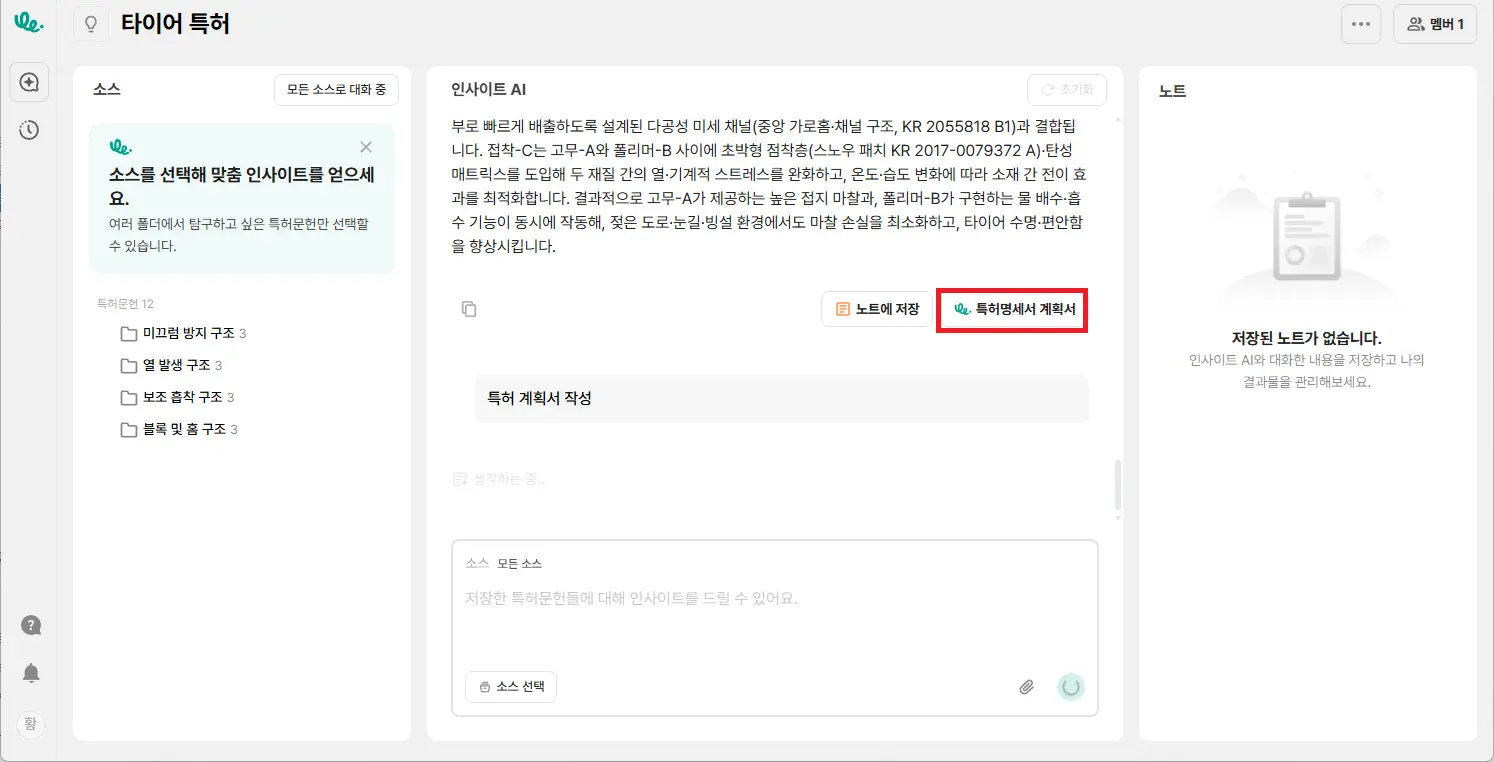The width and height of the screenshot is (1494, 762).
Task: Close the source selection tip banner
Action: coord(366,147)
